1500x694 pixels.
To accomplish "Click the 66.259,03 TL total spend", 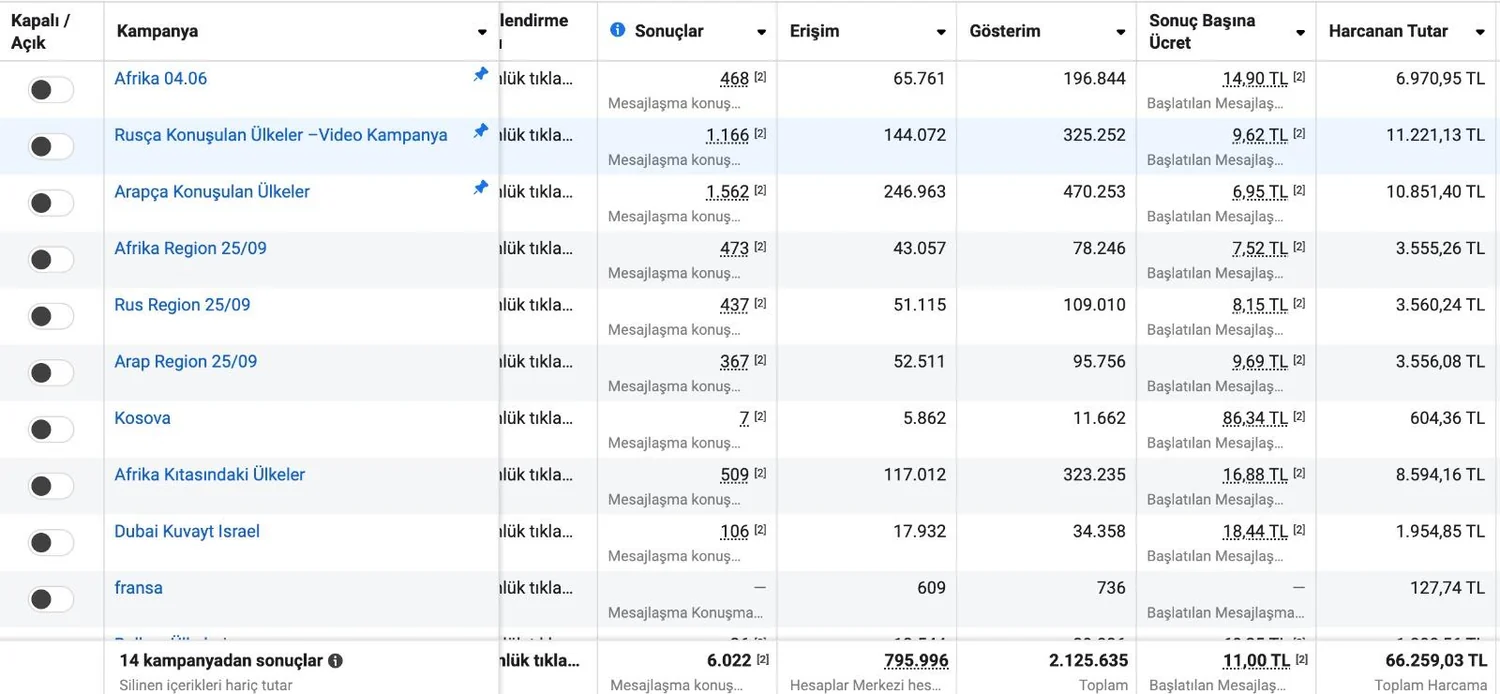I will click(1435, 660).
